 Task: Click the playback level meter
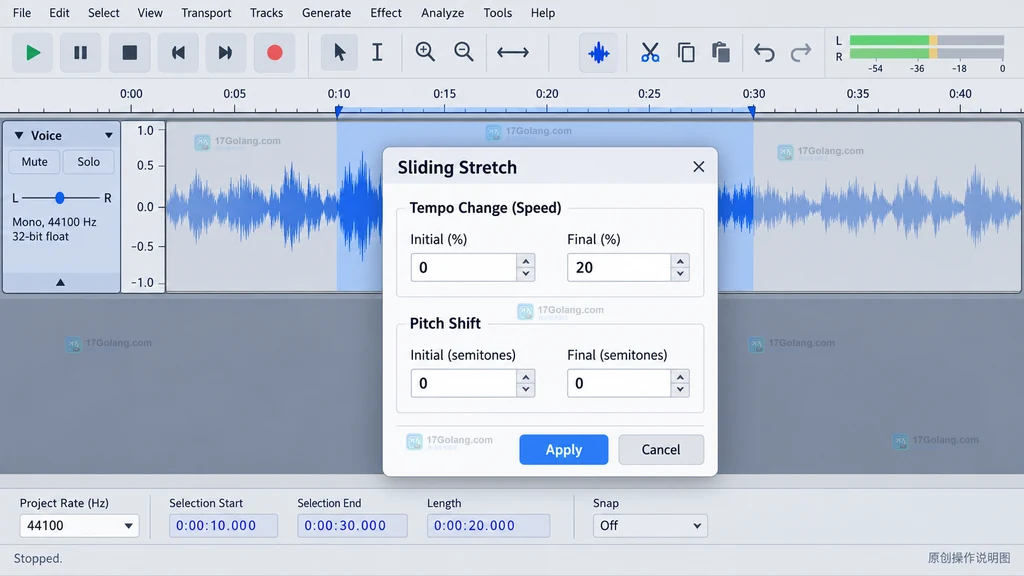(927, 47)
